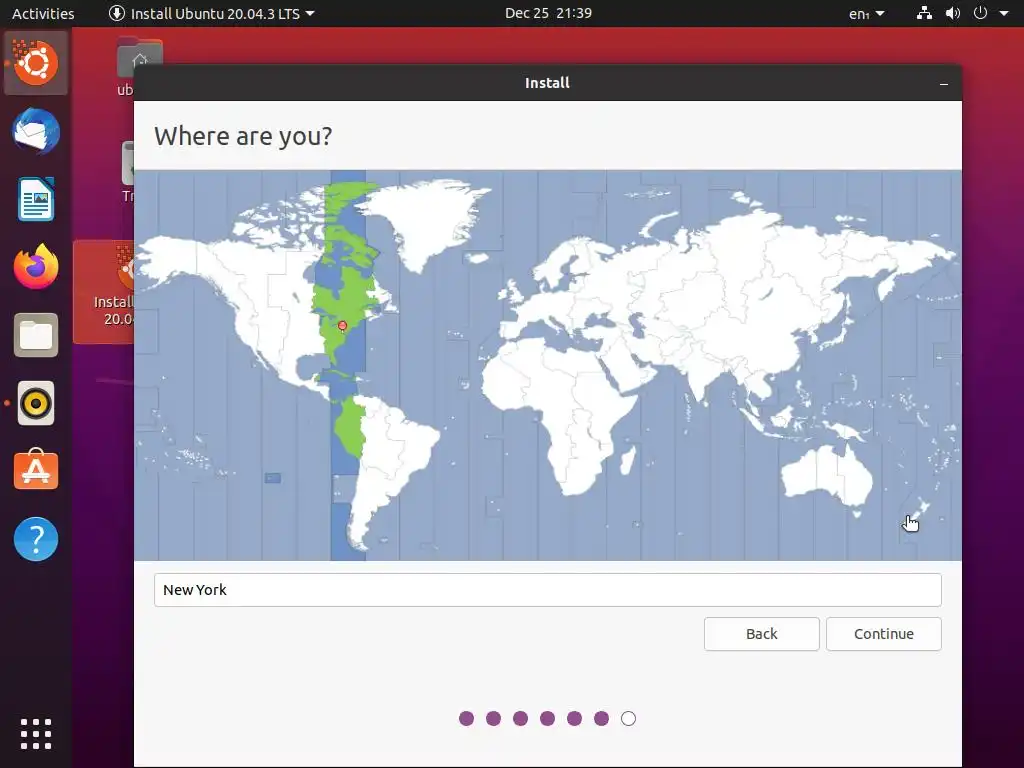
Task: Open the Install Ubuntu 20.04.3 LTS app menu
Action: point(212,13)
